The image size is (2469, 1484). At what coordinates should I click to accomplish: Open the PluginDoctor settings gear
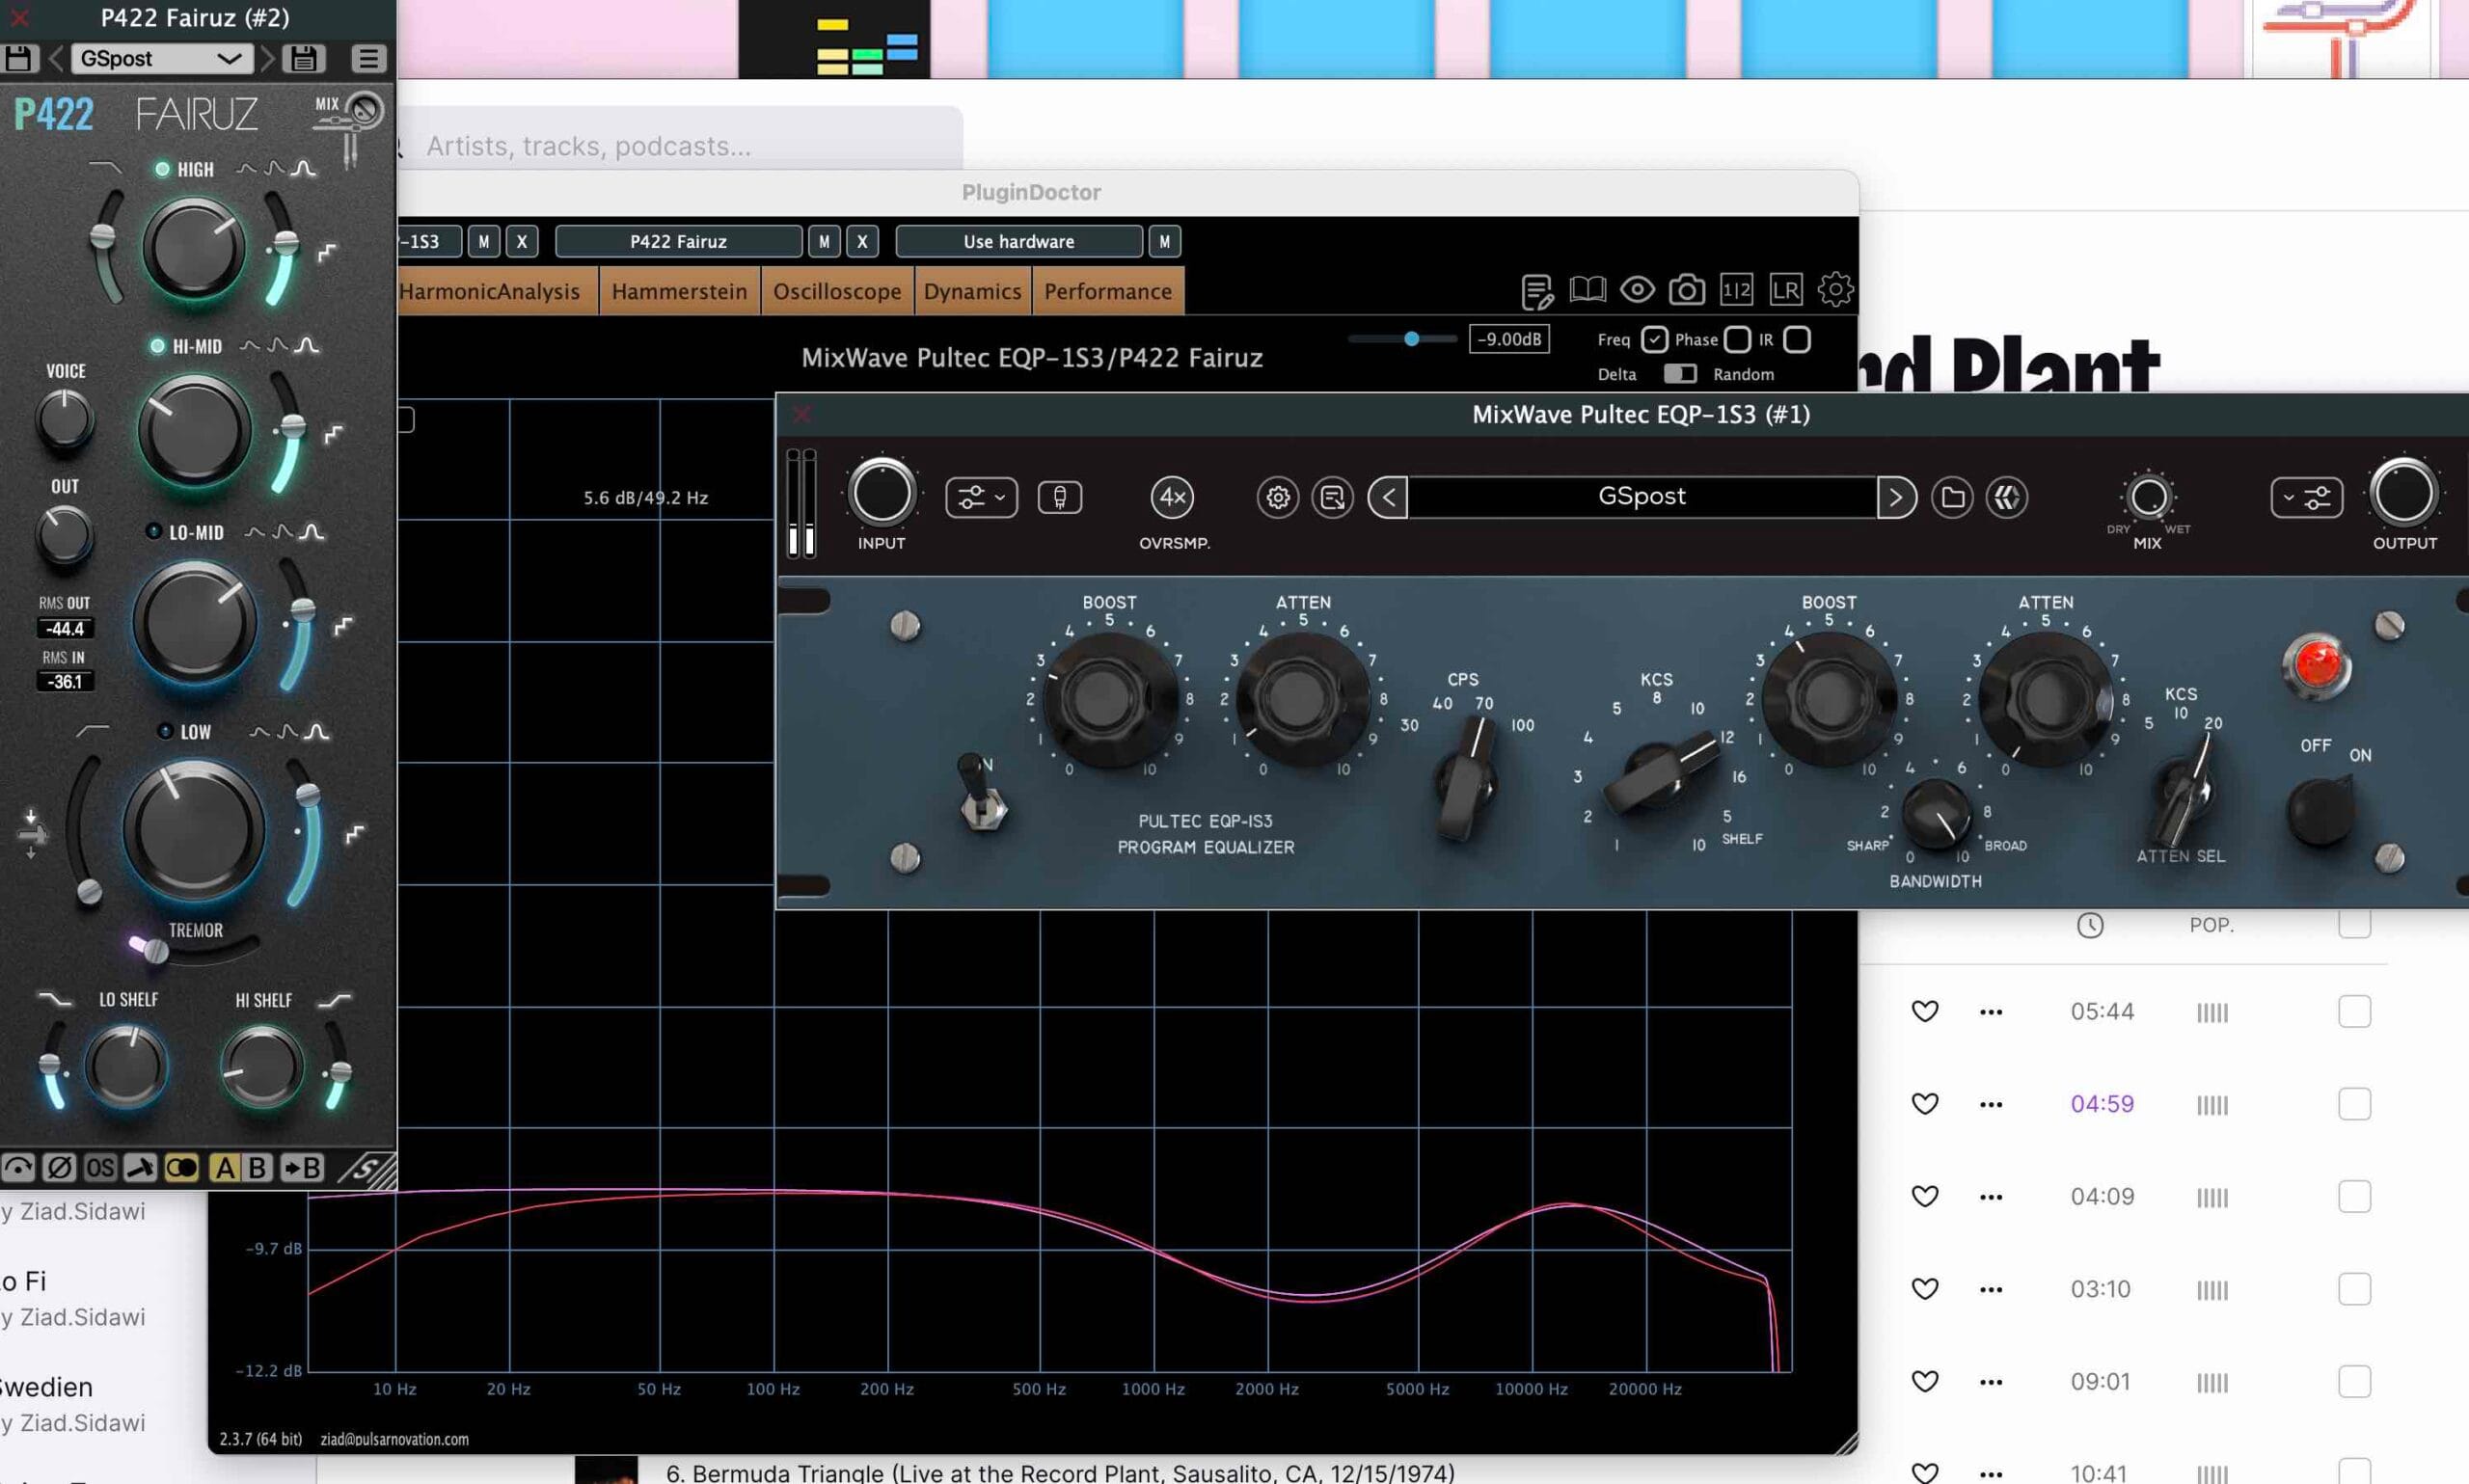(x=1835, y=290)
